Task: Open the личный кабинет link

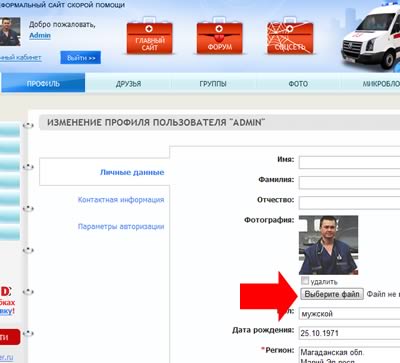Action: tap(20, 58)
